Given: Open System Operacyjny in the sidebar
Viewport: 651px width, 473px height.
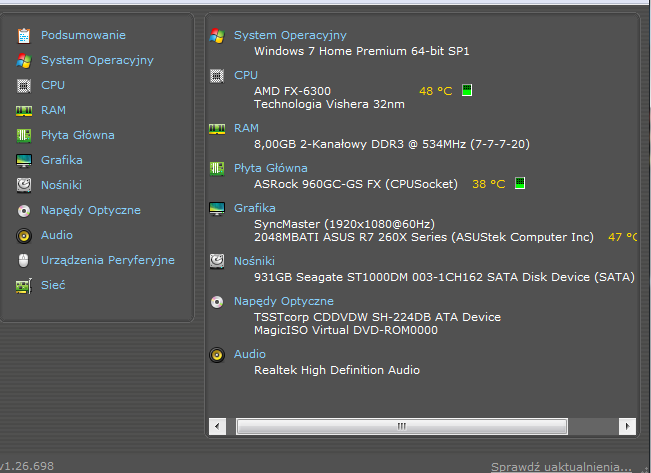Looking at the screenshot, I should point(97,61).
